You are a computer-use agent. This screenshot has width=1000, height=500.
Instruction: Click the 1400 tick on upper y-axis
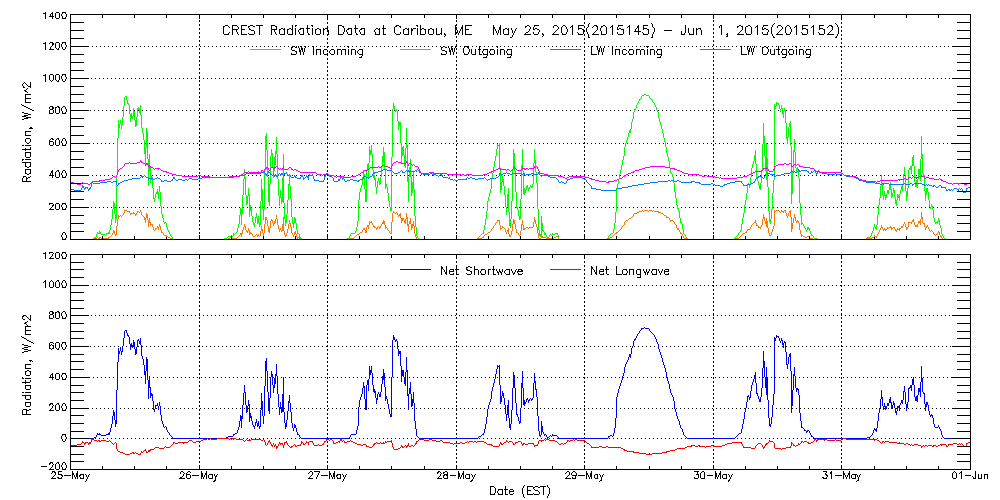pyautogui.click(x=53, y=17)
